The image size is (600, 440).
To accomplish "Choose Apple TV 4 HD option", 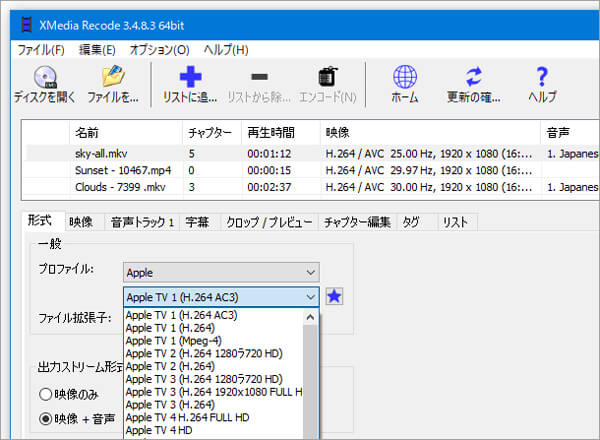I will click(214, 430).
